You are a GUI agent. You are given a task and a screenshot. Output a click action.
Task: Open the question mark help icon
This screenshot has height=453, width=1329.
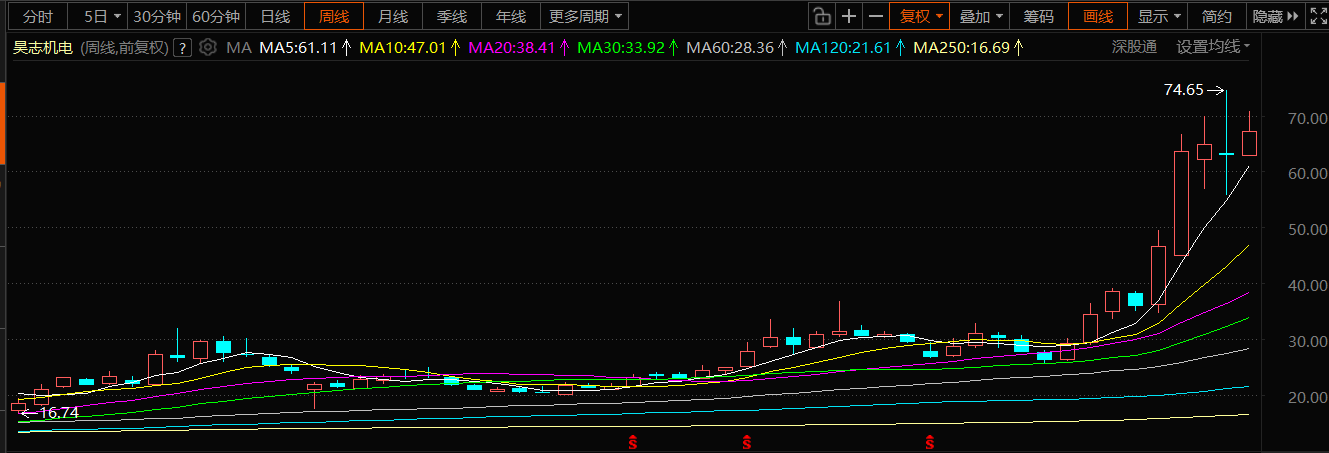[x=183, y=47]
